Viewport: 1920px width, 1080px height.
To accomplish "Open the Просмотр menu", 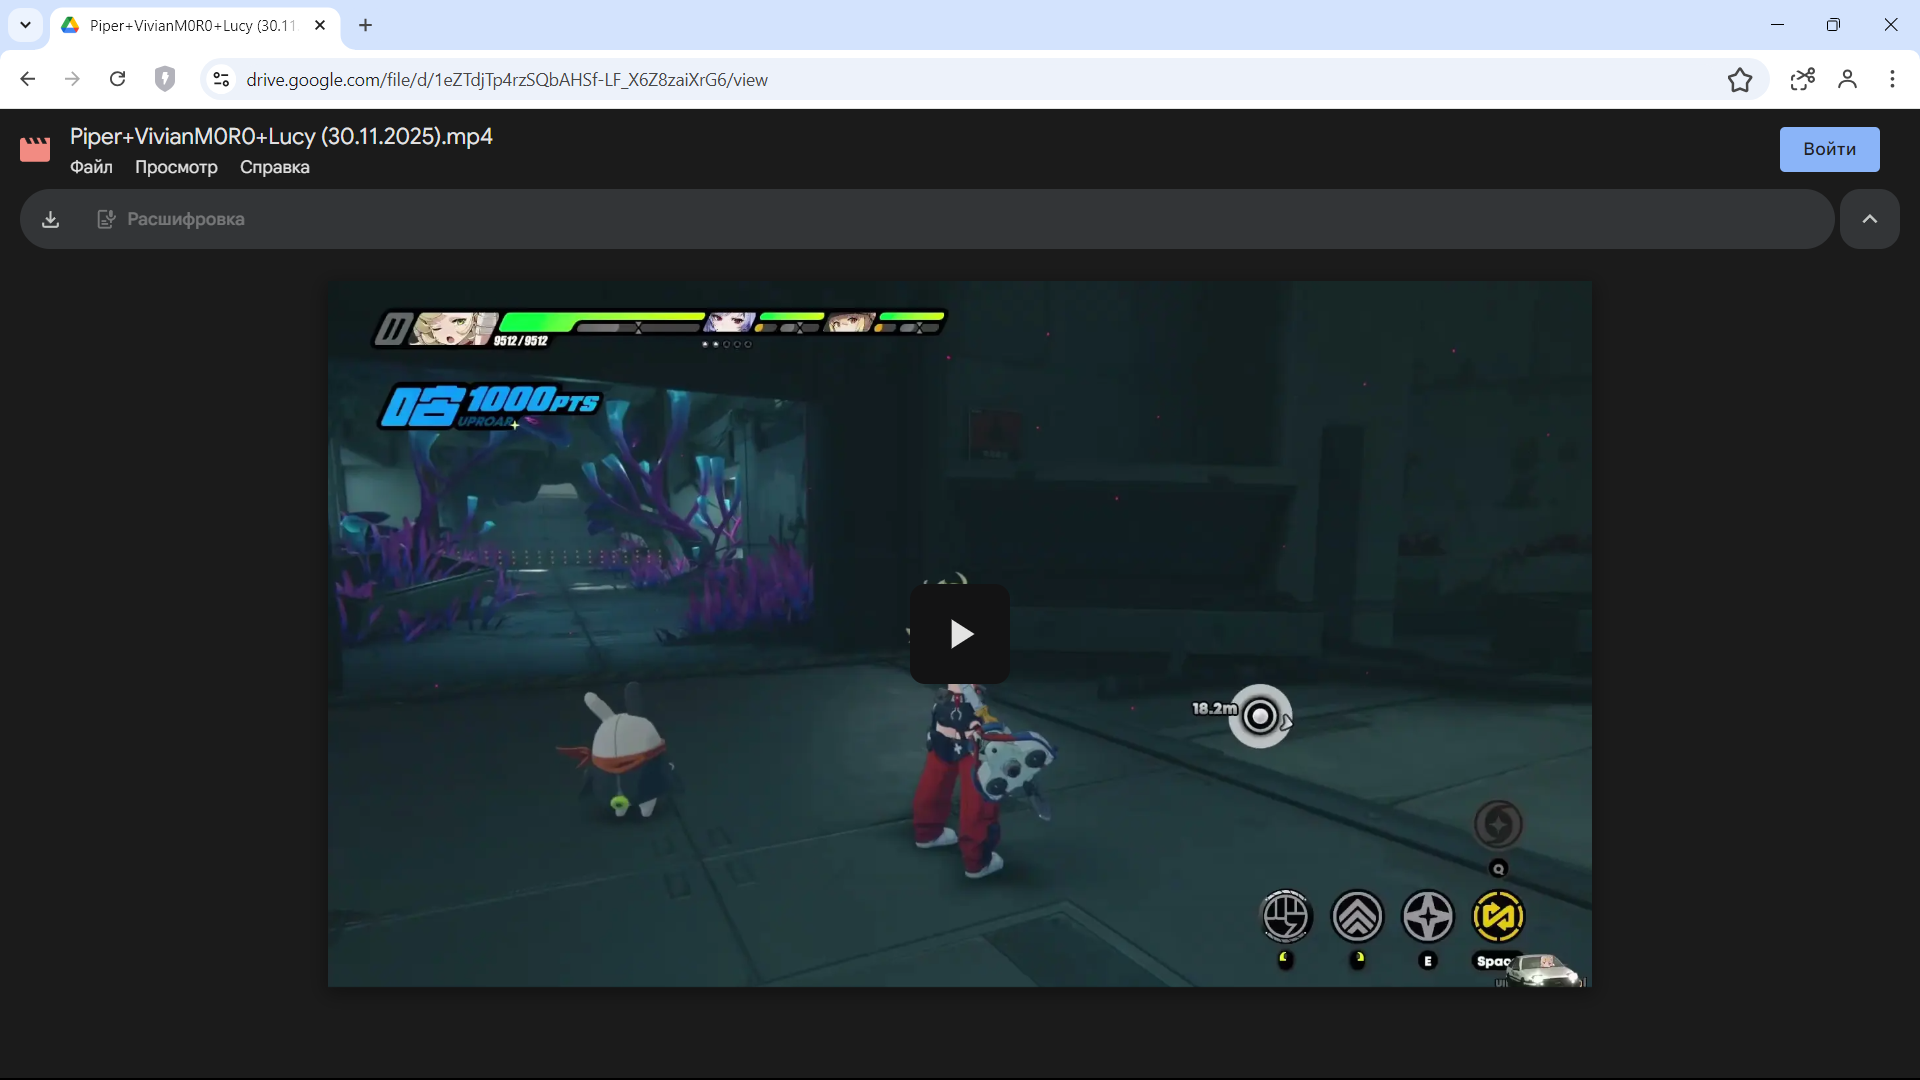I will pyautogui.click(x=176, y=167).
